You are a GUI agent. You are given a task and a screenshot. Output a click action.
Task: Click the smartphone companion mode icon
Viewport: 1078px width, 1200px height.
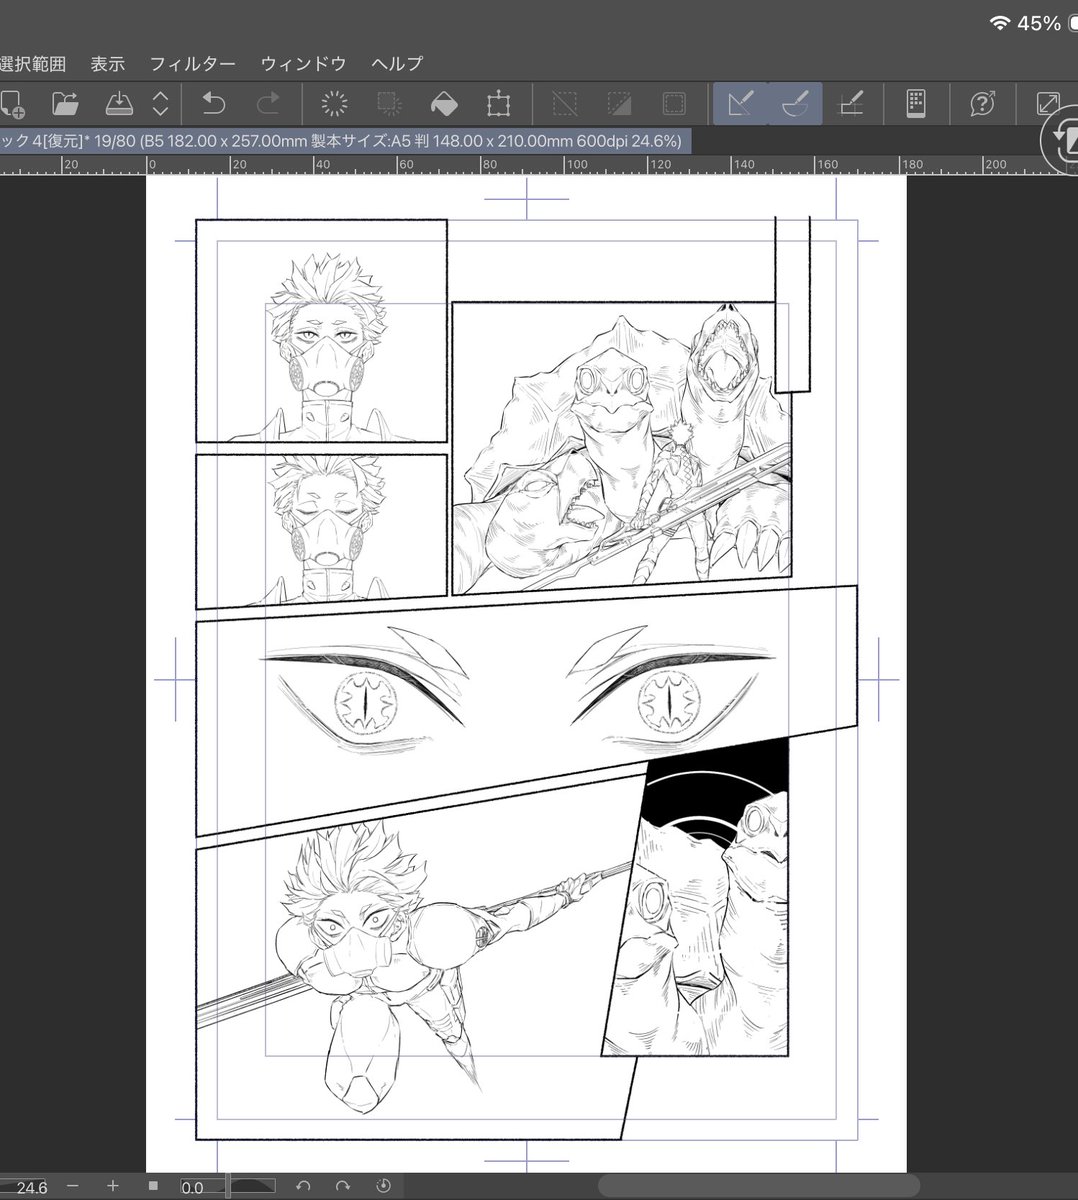916,104
